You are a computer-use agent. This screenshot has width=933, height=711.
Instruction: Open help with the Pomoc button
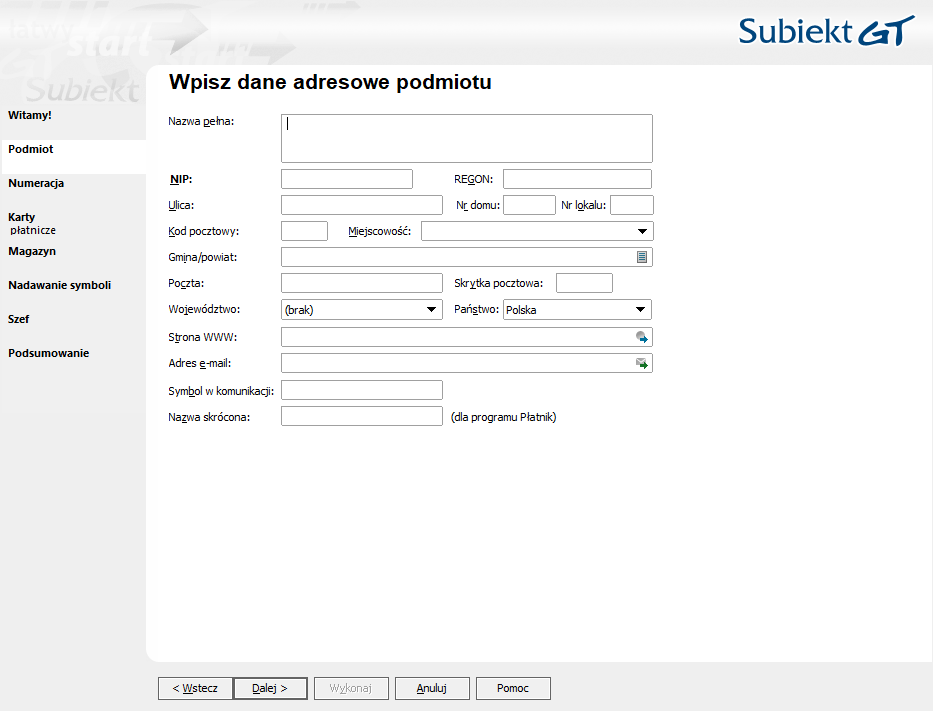tap(513, 688)
